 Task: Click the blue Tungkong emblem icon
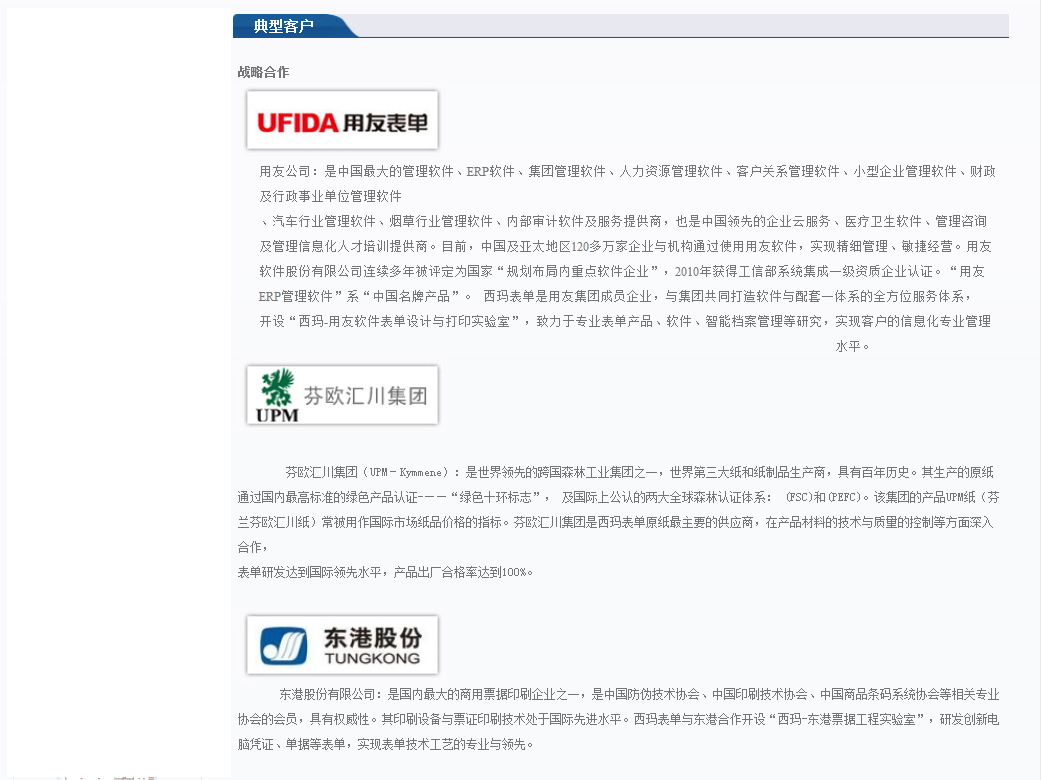[x=284, y=645]
